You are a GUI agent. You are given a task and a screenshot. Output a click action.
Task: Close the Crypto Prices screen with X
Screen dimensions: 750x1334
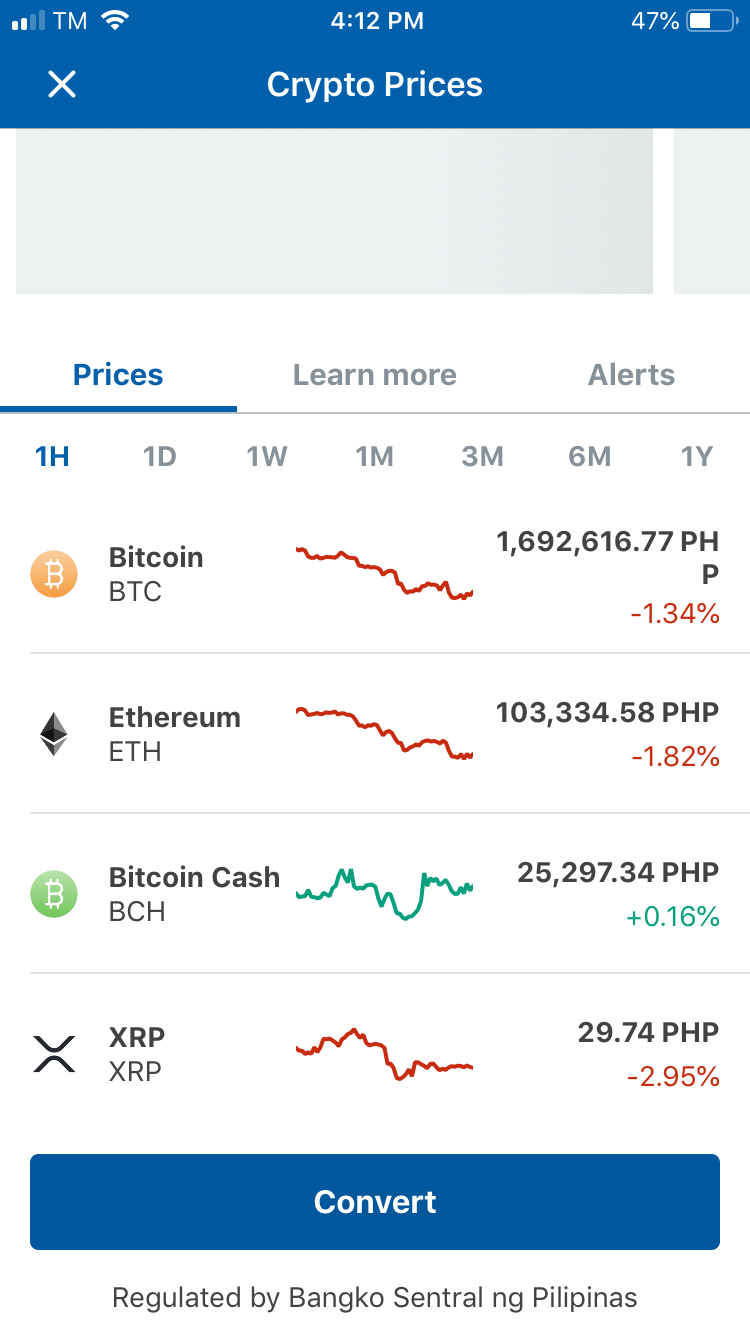[x=62, y=84]
